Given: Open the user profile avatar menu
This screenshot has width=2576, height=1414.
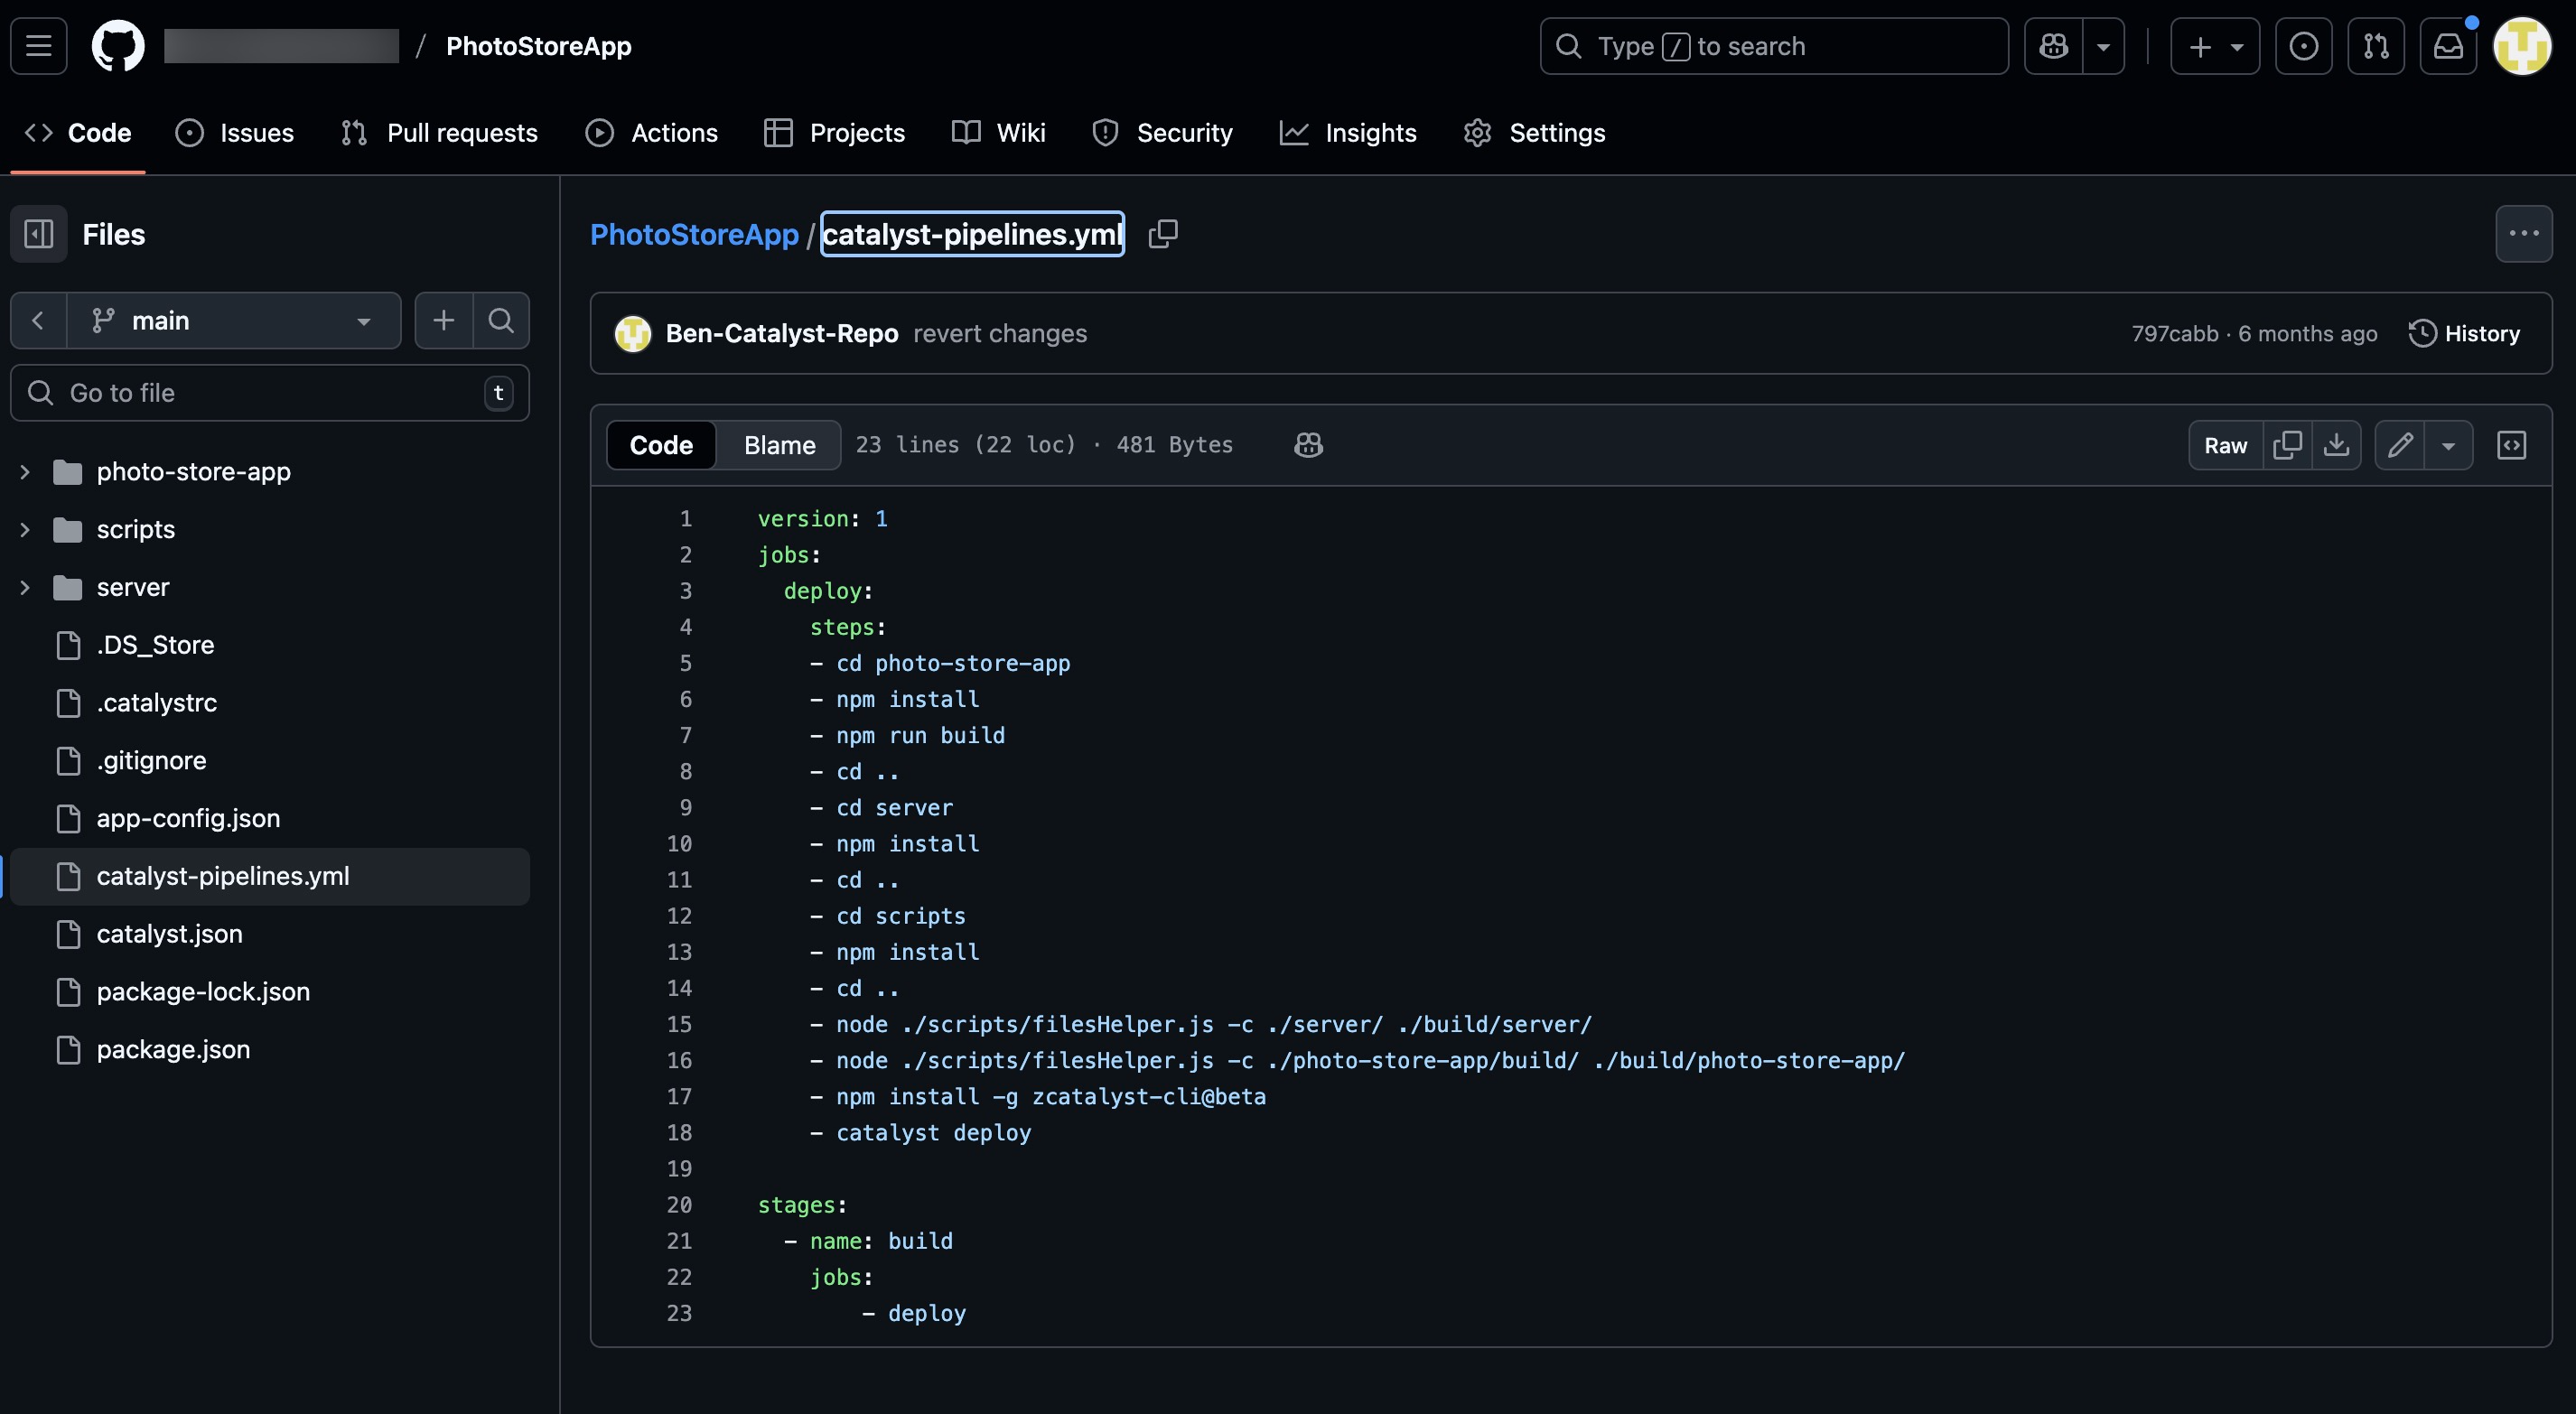Looking at the screenshot, I should (x=2522, y=46).
